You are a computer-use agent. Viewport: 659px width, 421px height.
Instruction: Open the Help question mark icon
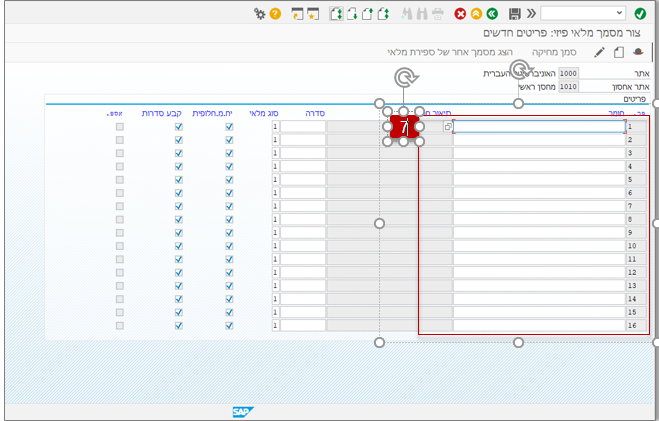tap(275, 14)
